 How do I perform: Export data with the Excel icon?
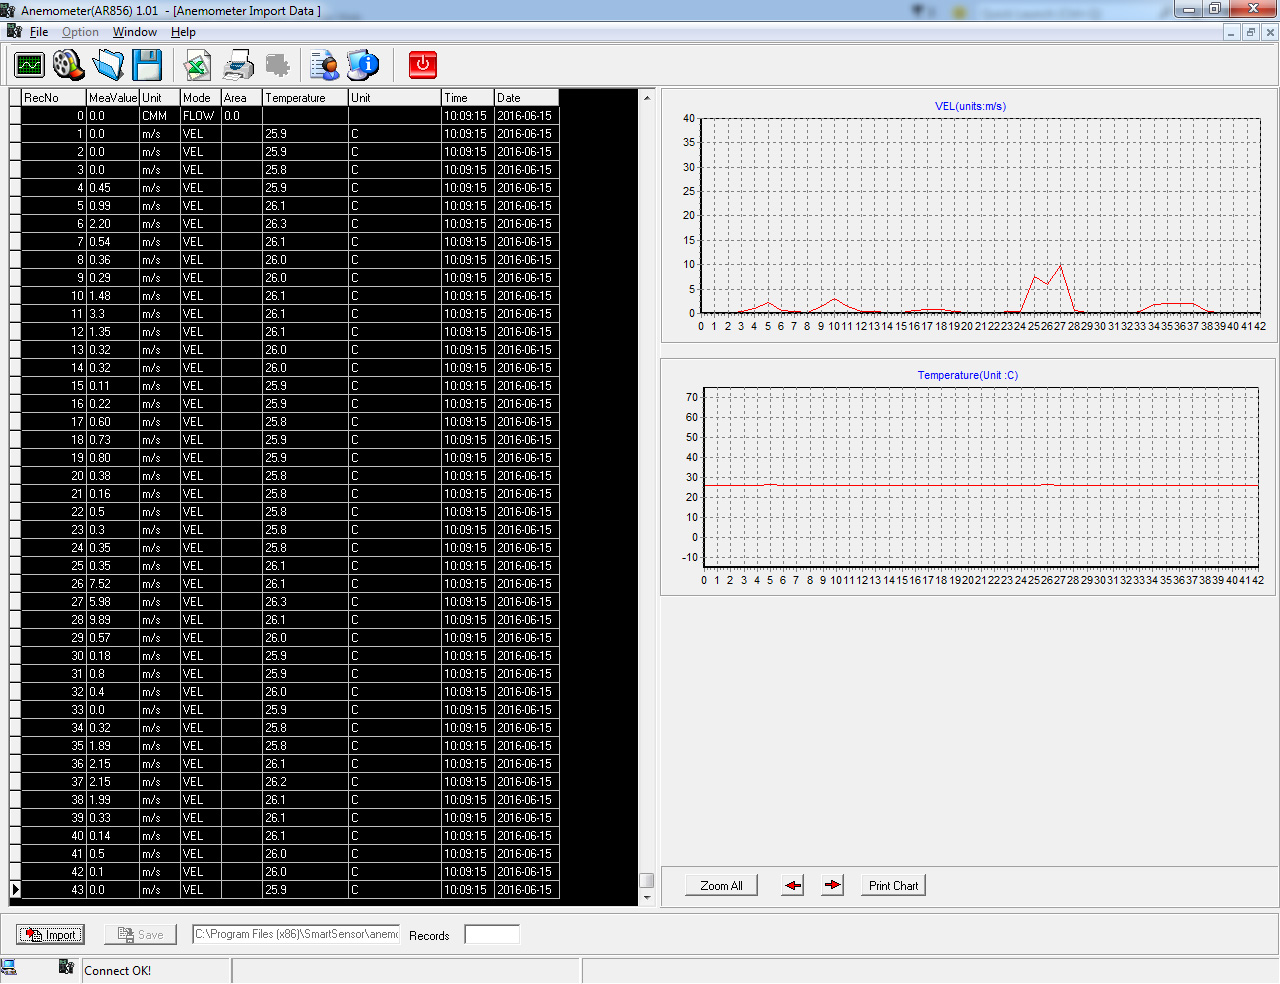197,66
